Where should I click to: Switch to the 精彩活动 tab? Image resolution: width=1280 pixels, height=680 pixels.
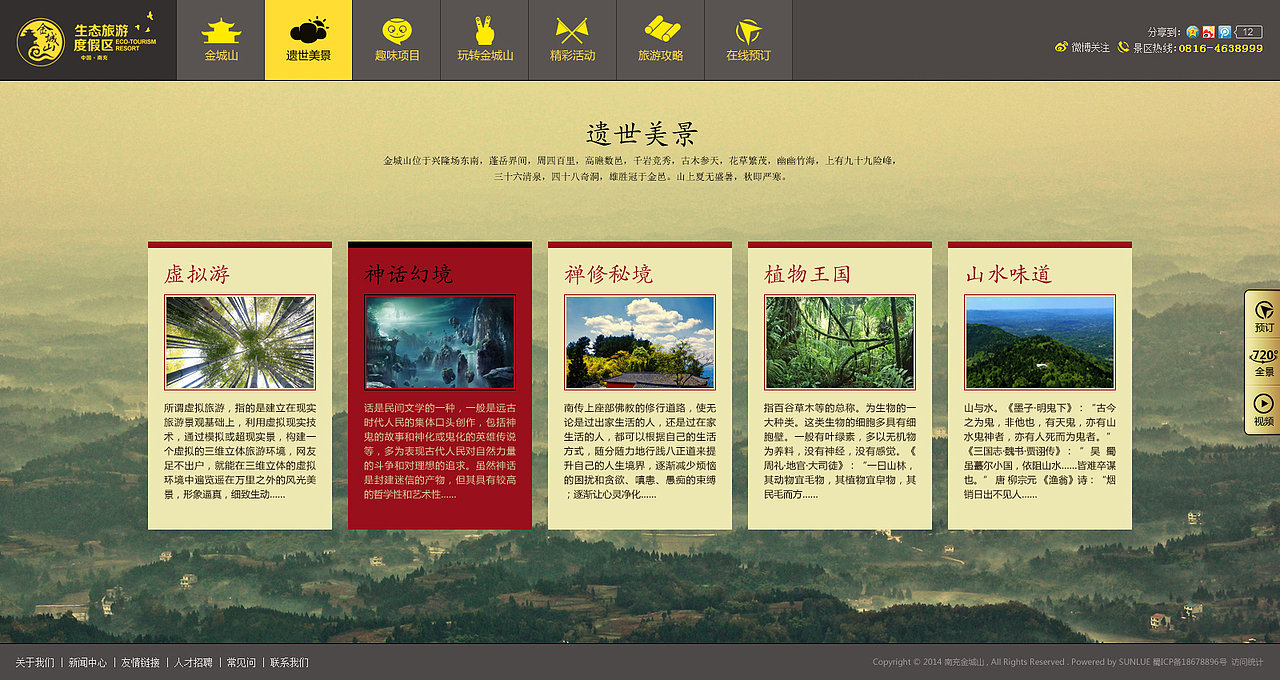[572, 55]
